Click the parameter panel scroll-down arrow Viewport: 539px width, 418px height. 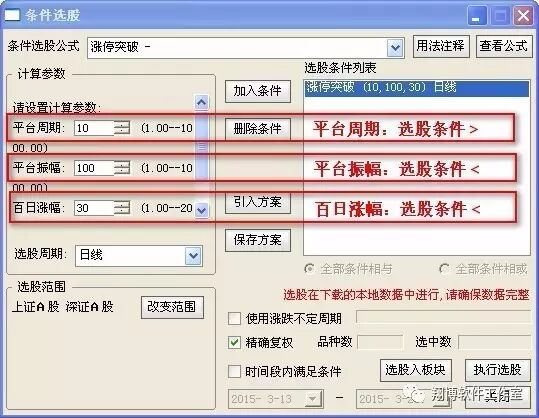tap(201, 209)
